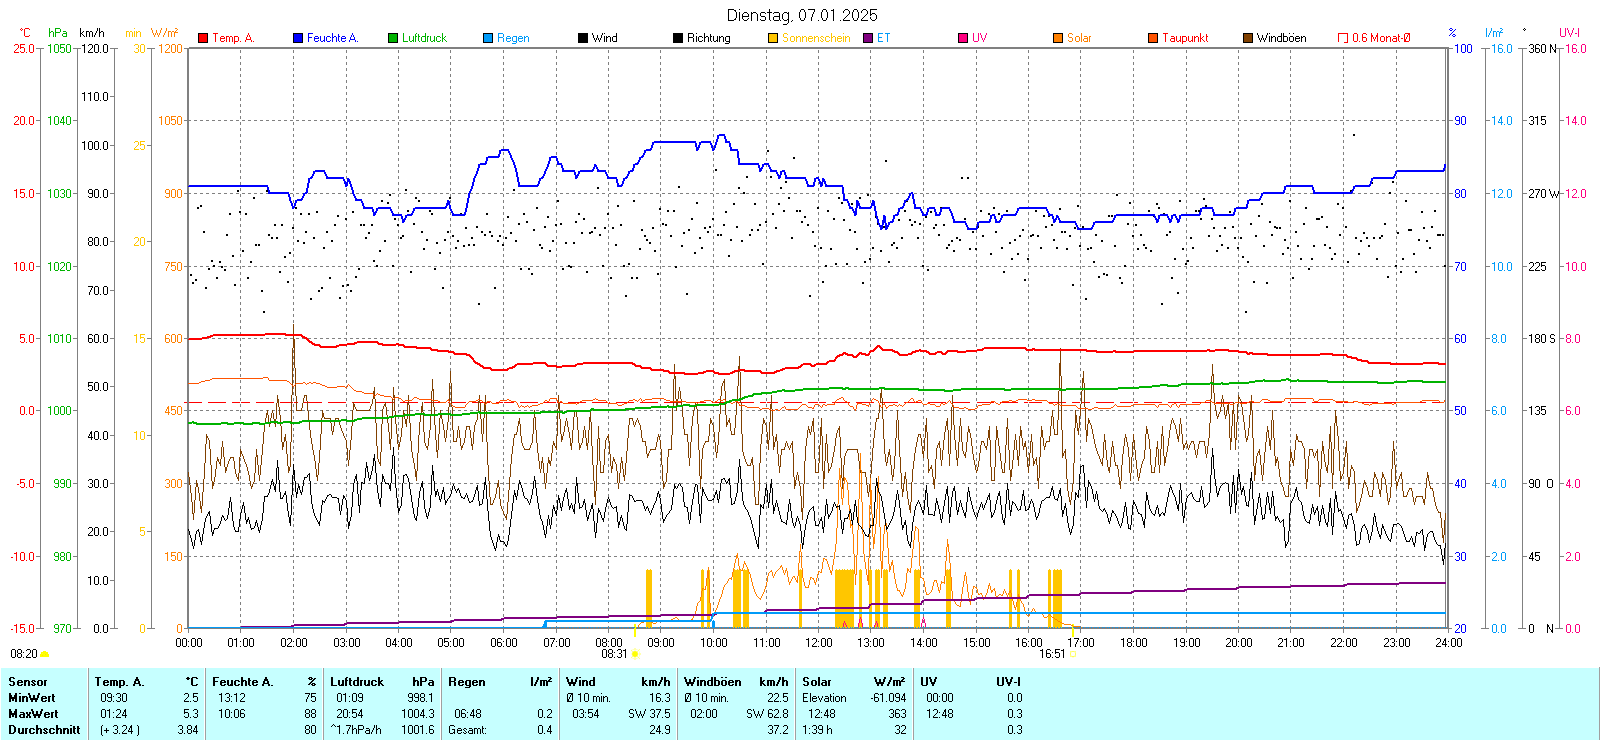Click the sun icon next to 08:20
Screen dimensions: 1600x740
pos(44,654)
